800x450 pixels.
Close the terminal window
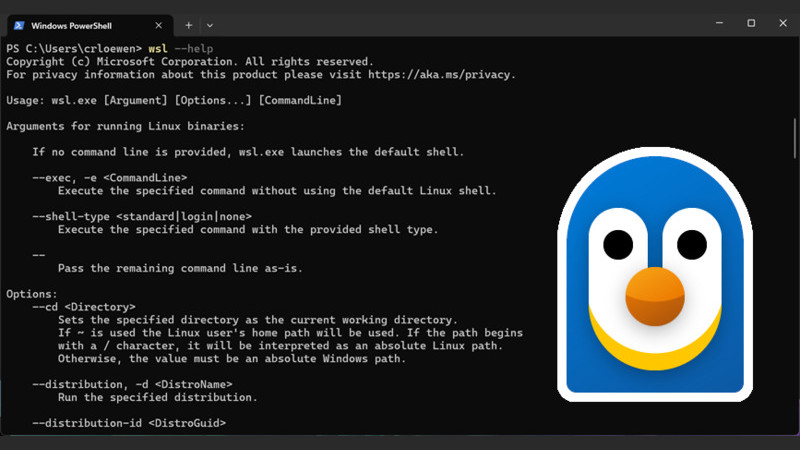pos(783,23)
